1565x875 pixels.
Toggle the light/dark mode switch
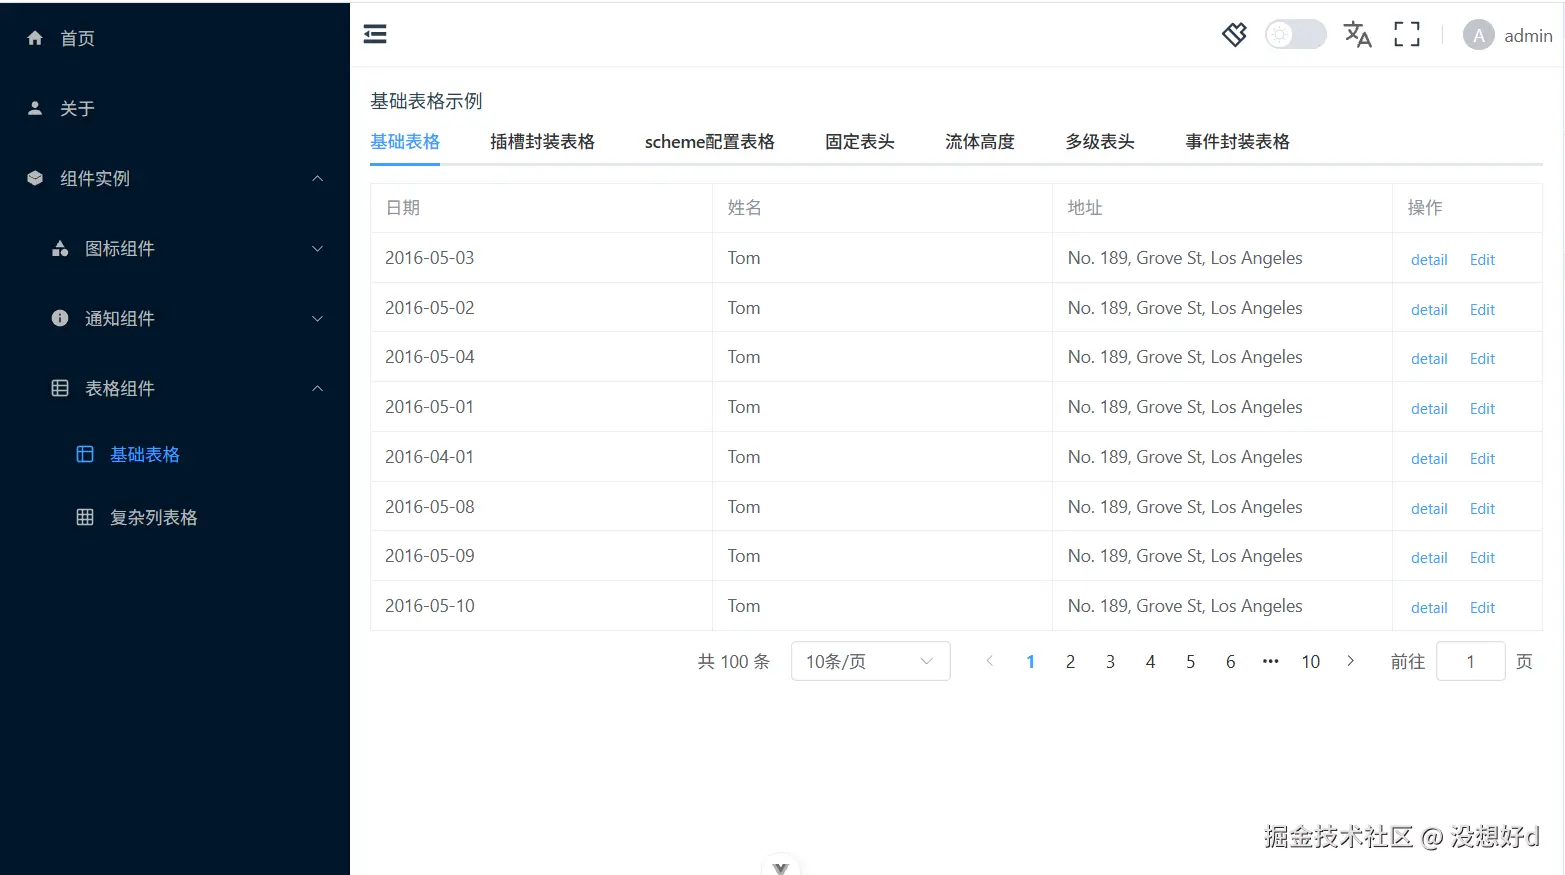(1296, 35)
